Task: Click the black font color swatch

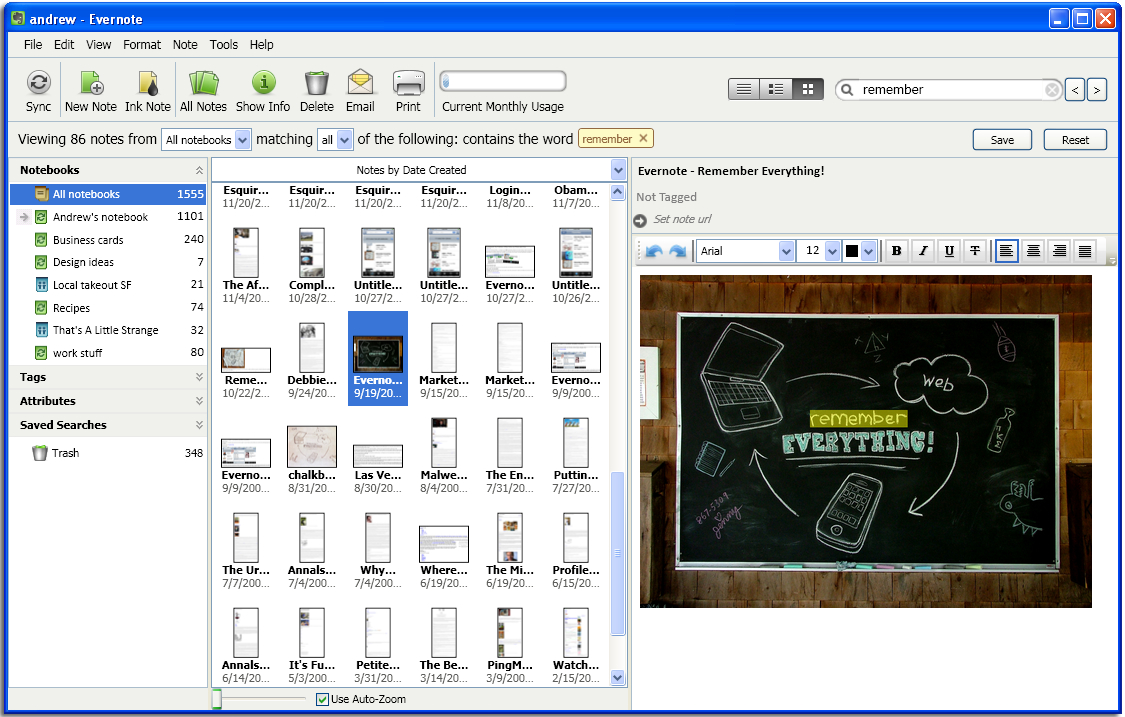Action: point(852,250)
